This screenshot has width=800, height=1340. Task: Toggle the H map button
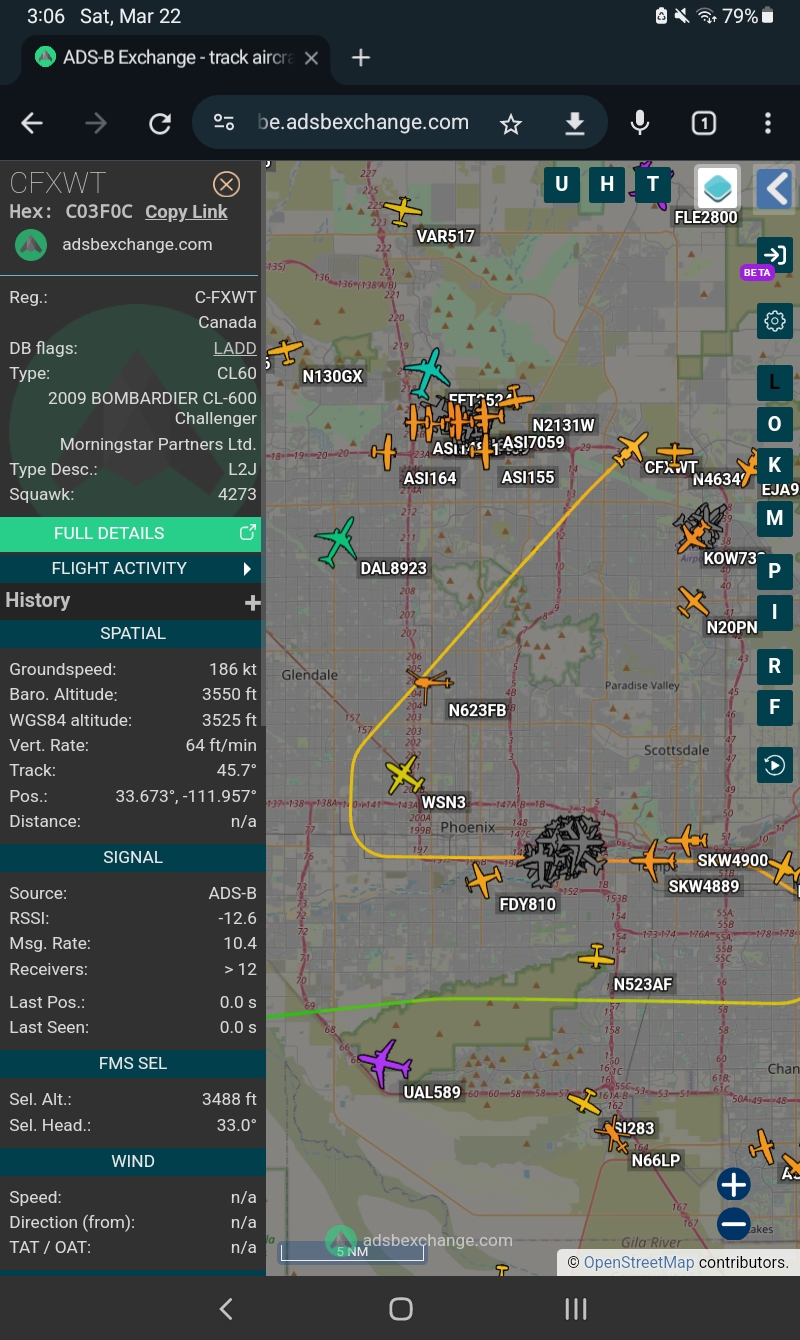coord(607,184)
